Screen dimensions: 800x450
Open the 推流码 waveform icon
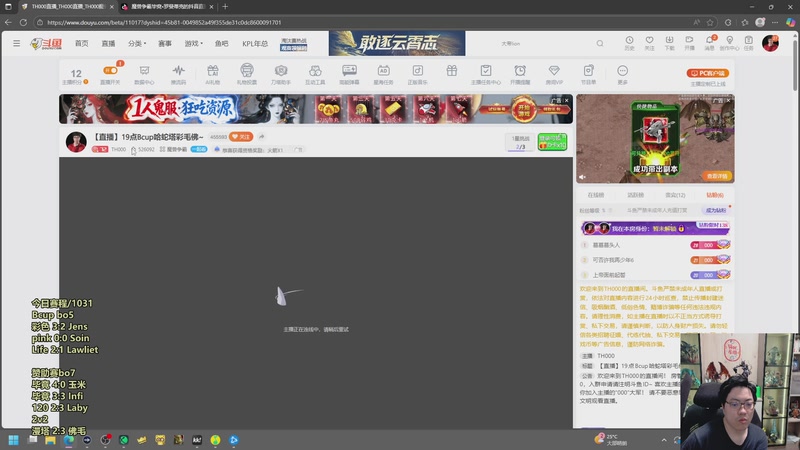[x=178, y=74]
